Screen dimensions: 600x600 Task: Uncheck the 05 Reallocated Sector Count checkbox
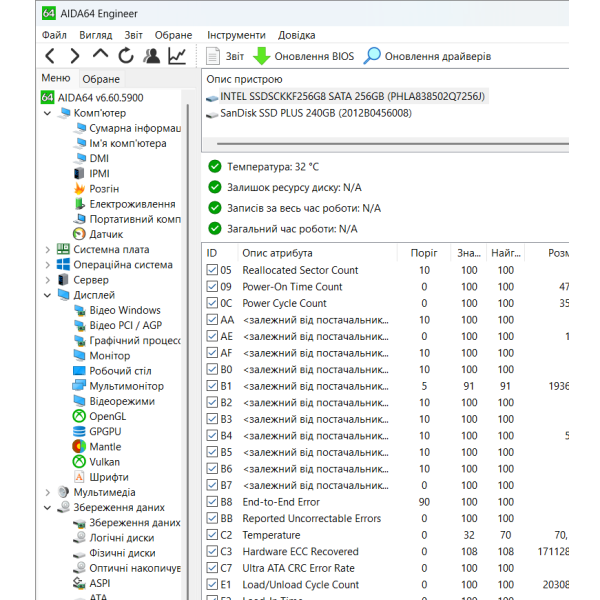[212, 270]
